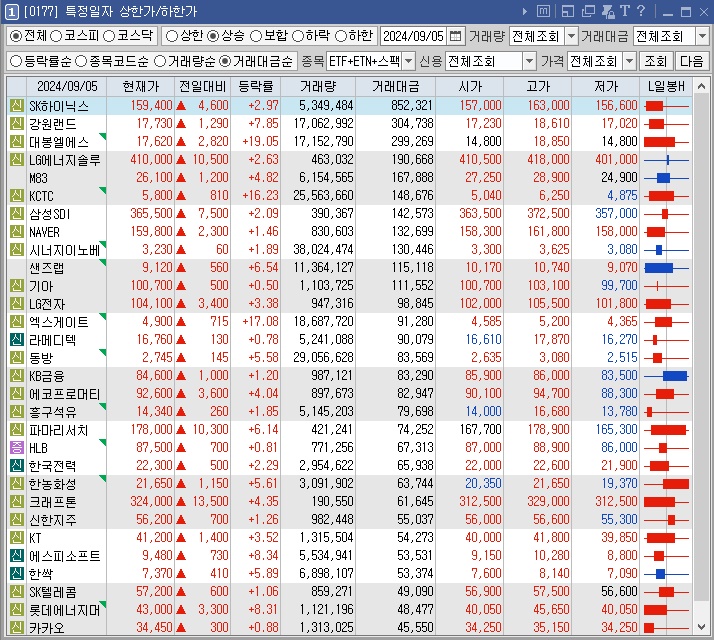Click the 고가 column header
Screen dimensions: 714x640
pyautogui.click(x=537, y=87)
